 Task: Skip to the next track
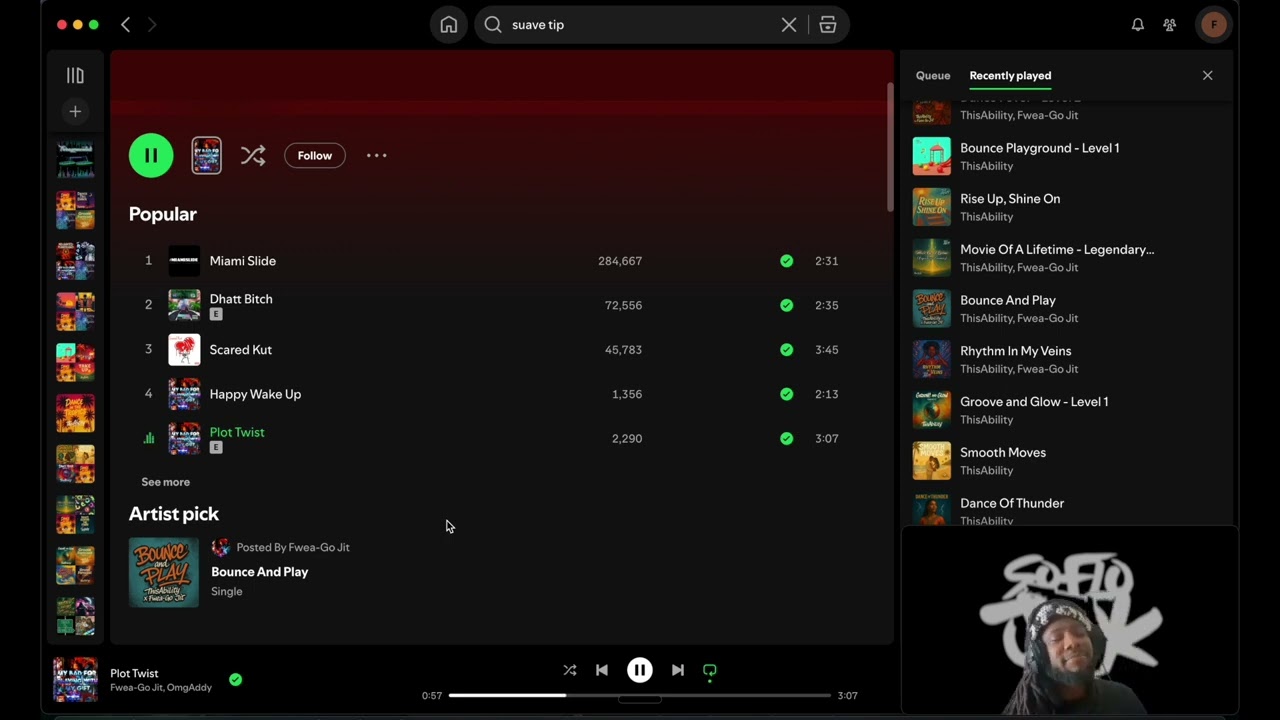678,670
